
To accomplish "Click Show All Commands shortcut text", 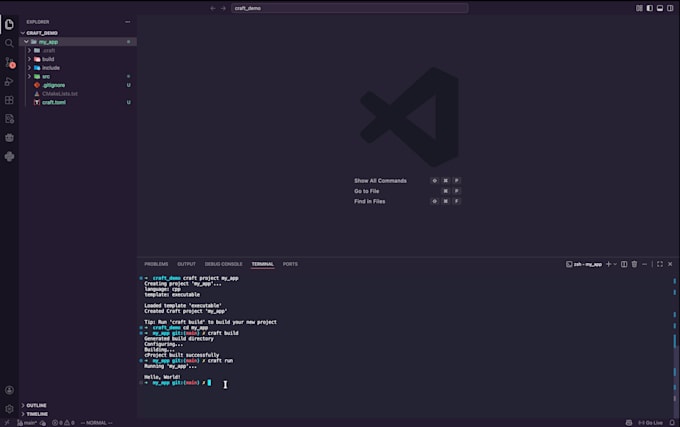I will coord(380,181).
